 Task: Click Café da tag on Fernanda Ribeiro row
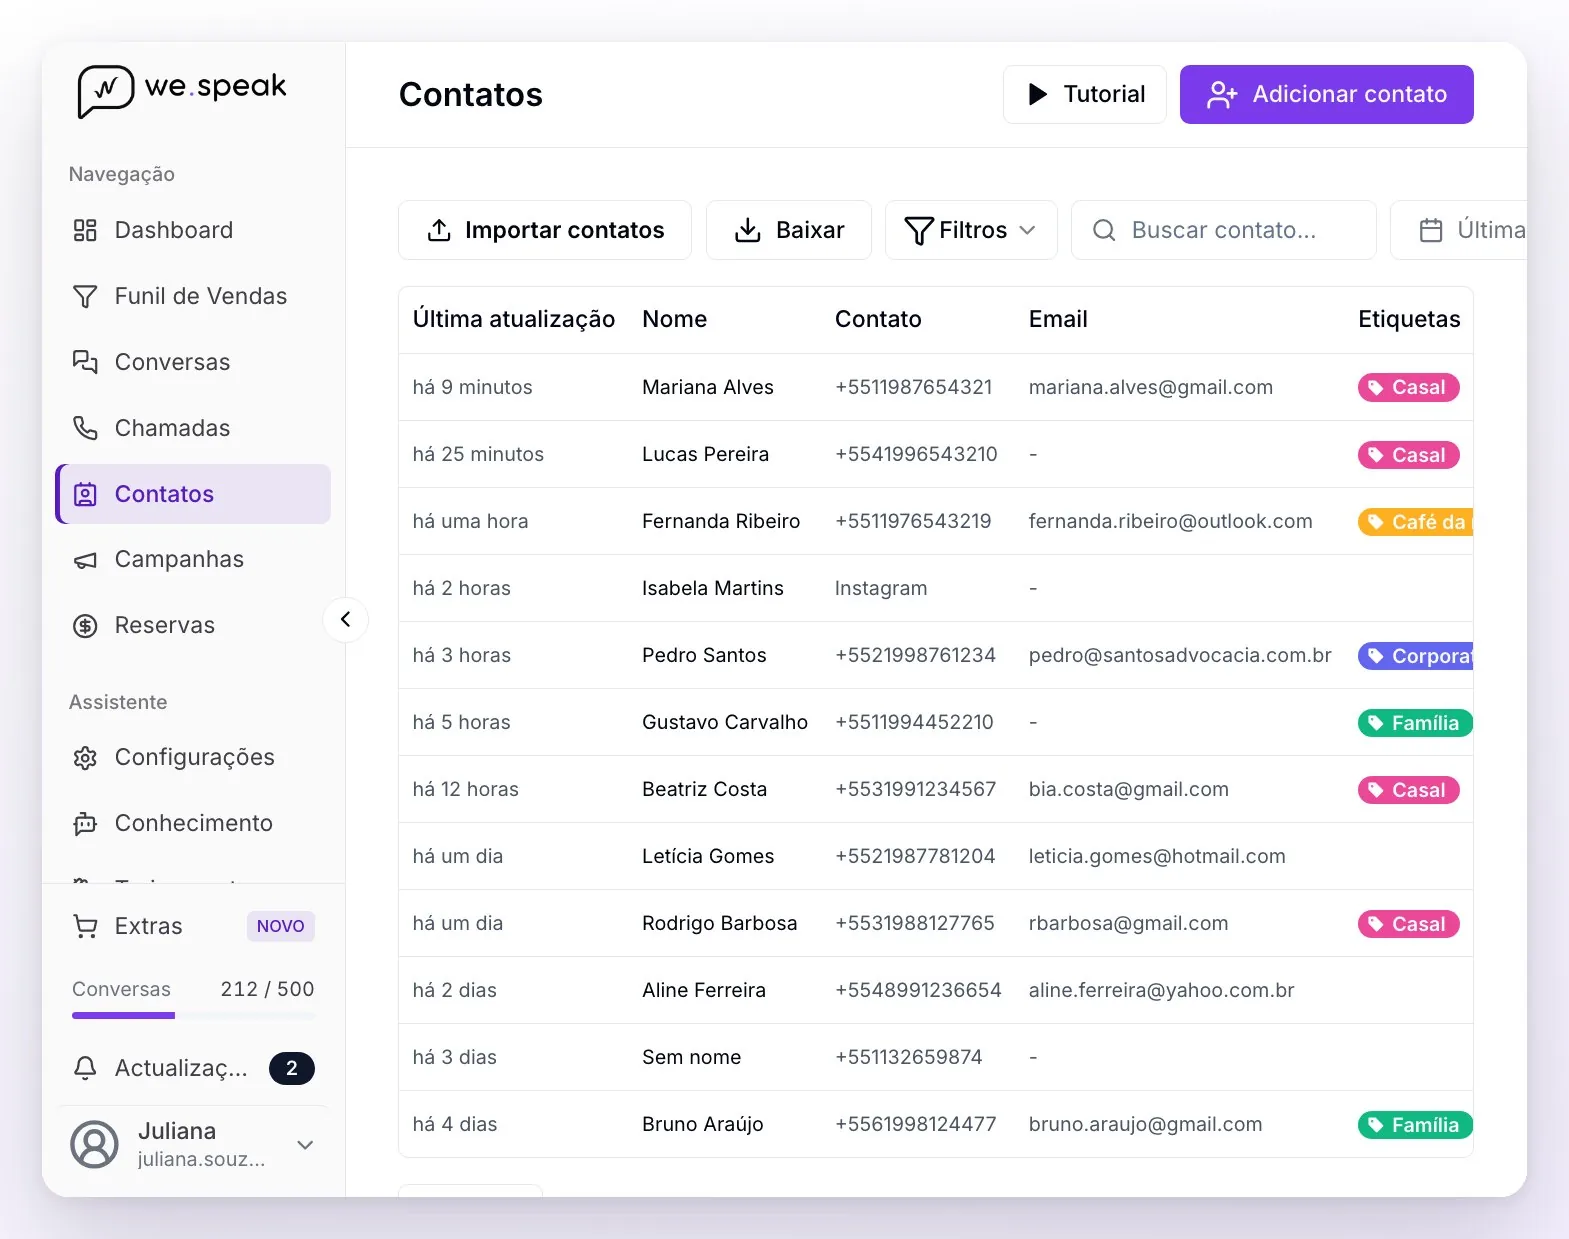[x=1416, y=521]
